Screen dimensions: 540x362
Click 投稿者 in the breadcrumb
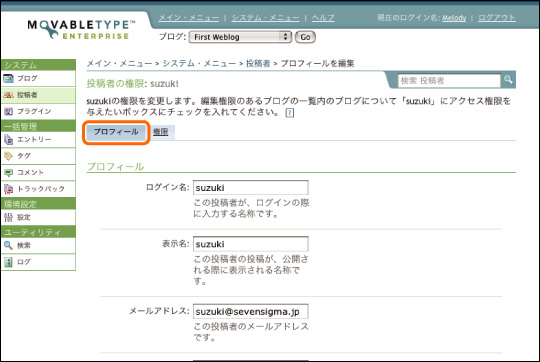pyautogui.click(x=258, y=63)
